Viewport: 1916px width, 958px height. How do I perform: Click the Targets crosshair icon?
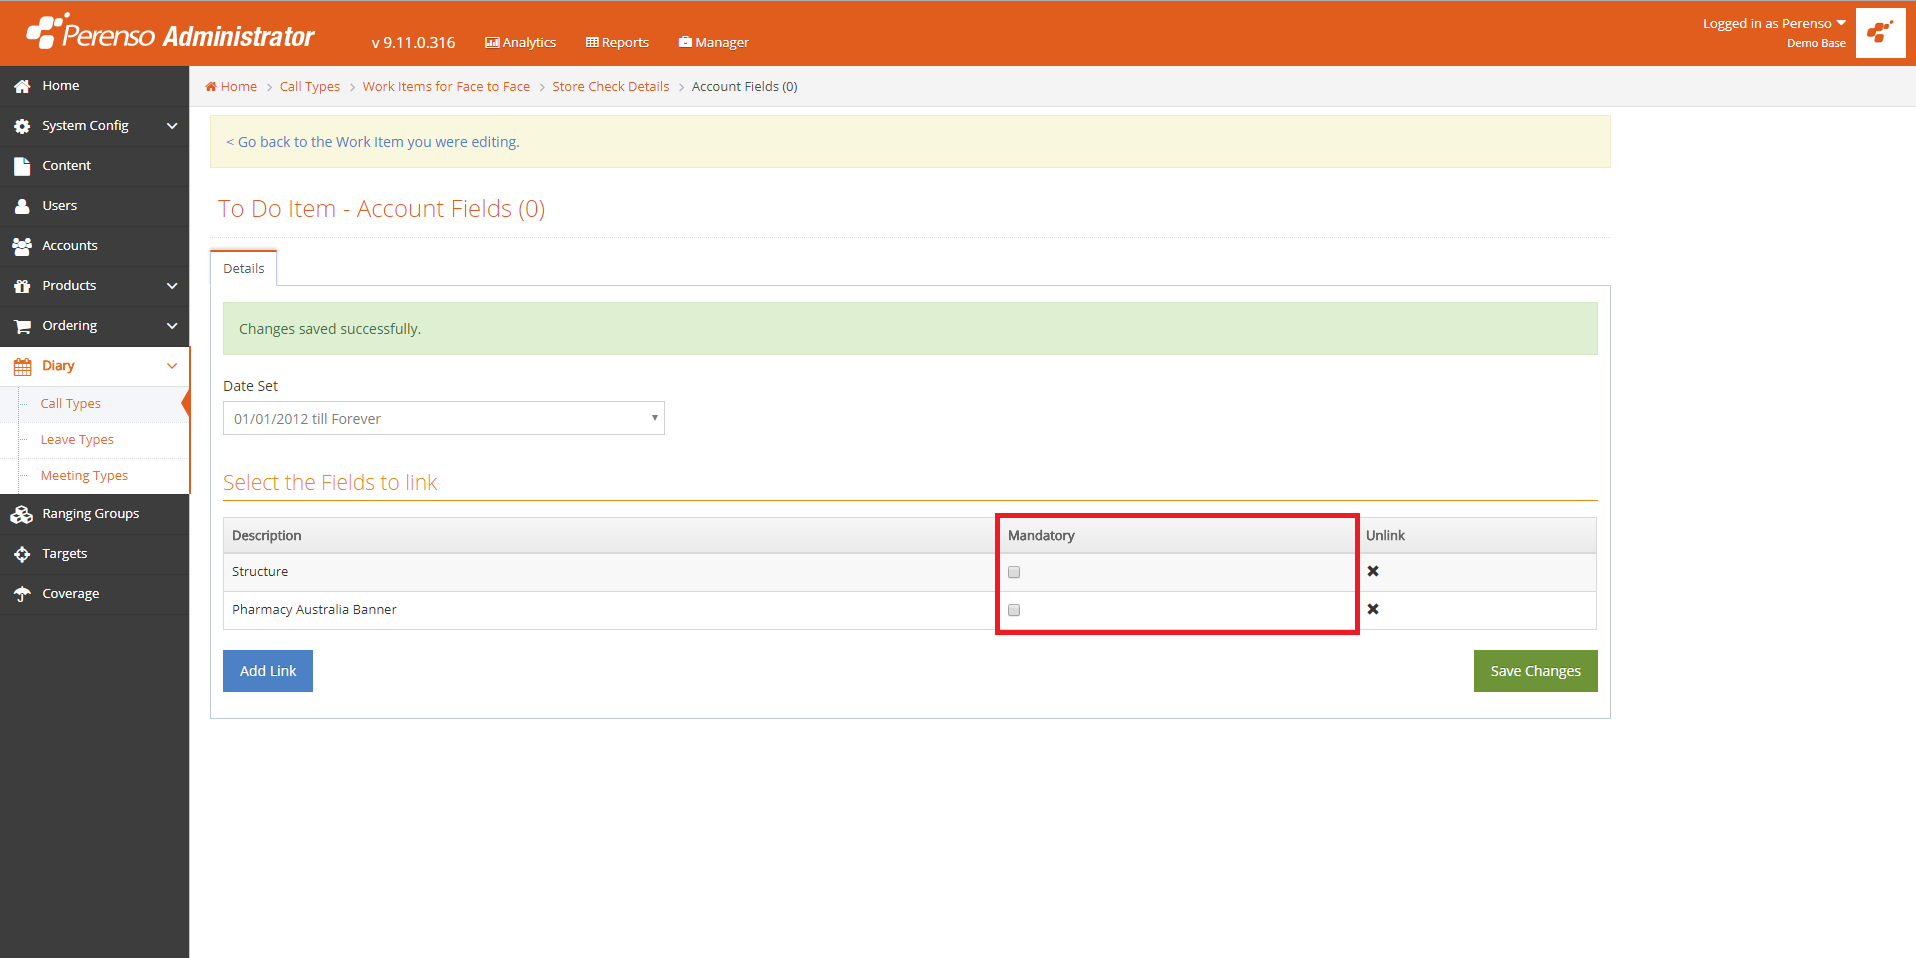click(22, 554)
